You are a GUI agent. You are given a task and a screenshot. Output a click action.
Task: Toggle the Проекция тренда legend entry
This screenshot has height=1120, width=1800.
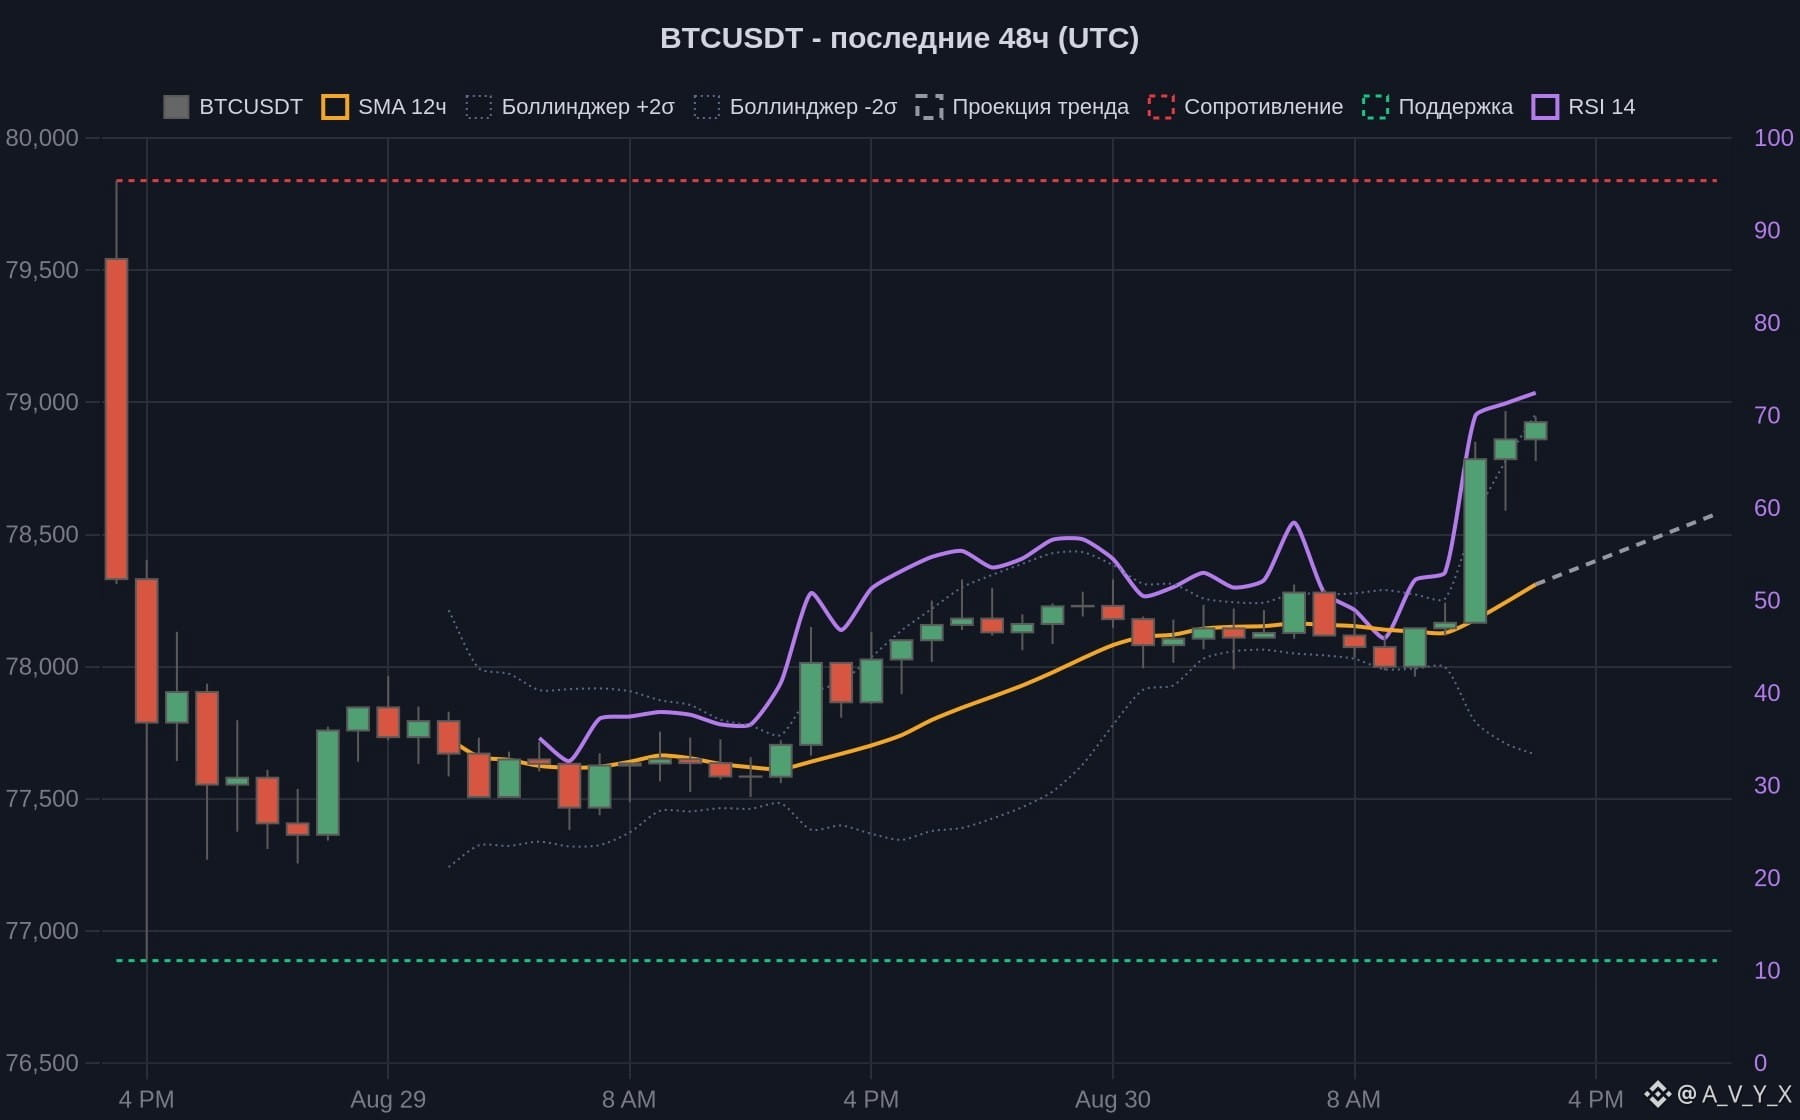(1022, 107)
